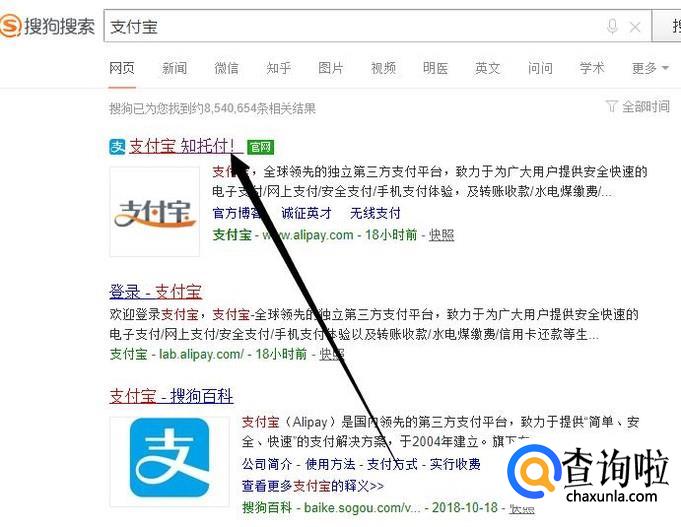Open the 登录 - 支付宝 result
The height and width of the screenshot is (527, 681).
(155, 292)
